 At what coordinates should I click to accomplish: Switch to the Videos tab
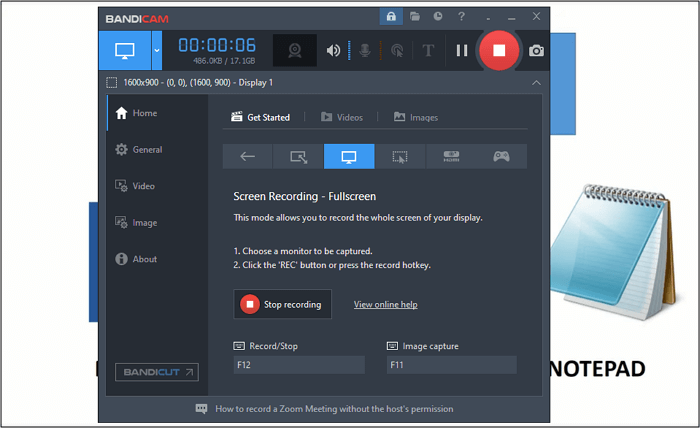[342, 117]
